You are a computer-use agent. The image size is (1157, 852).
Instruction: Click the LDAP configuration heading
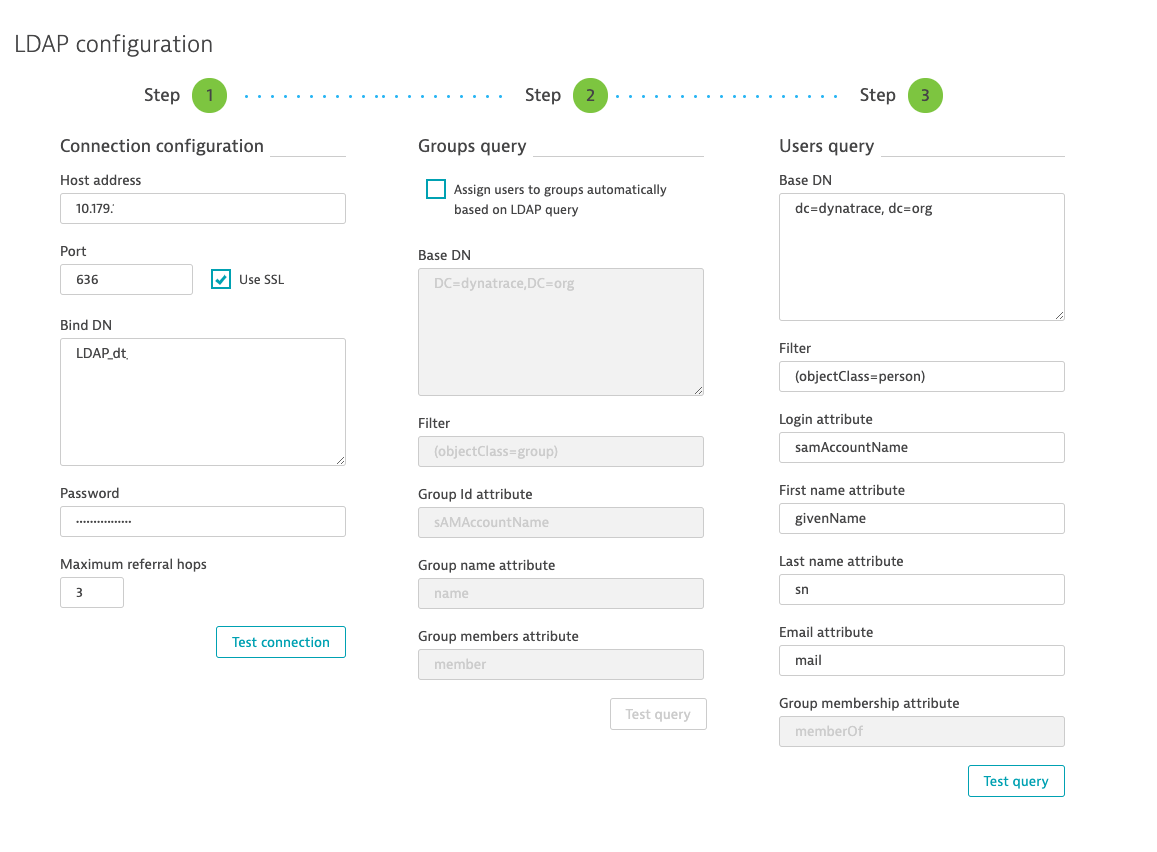(114, 44)
